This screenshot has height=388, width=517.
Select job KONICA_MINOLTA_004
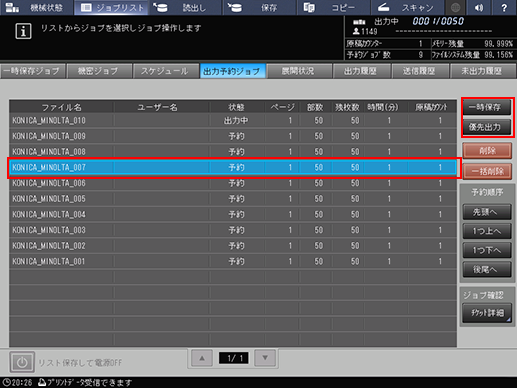[233, 214]
